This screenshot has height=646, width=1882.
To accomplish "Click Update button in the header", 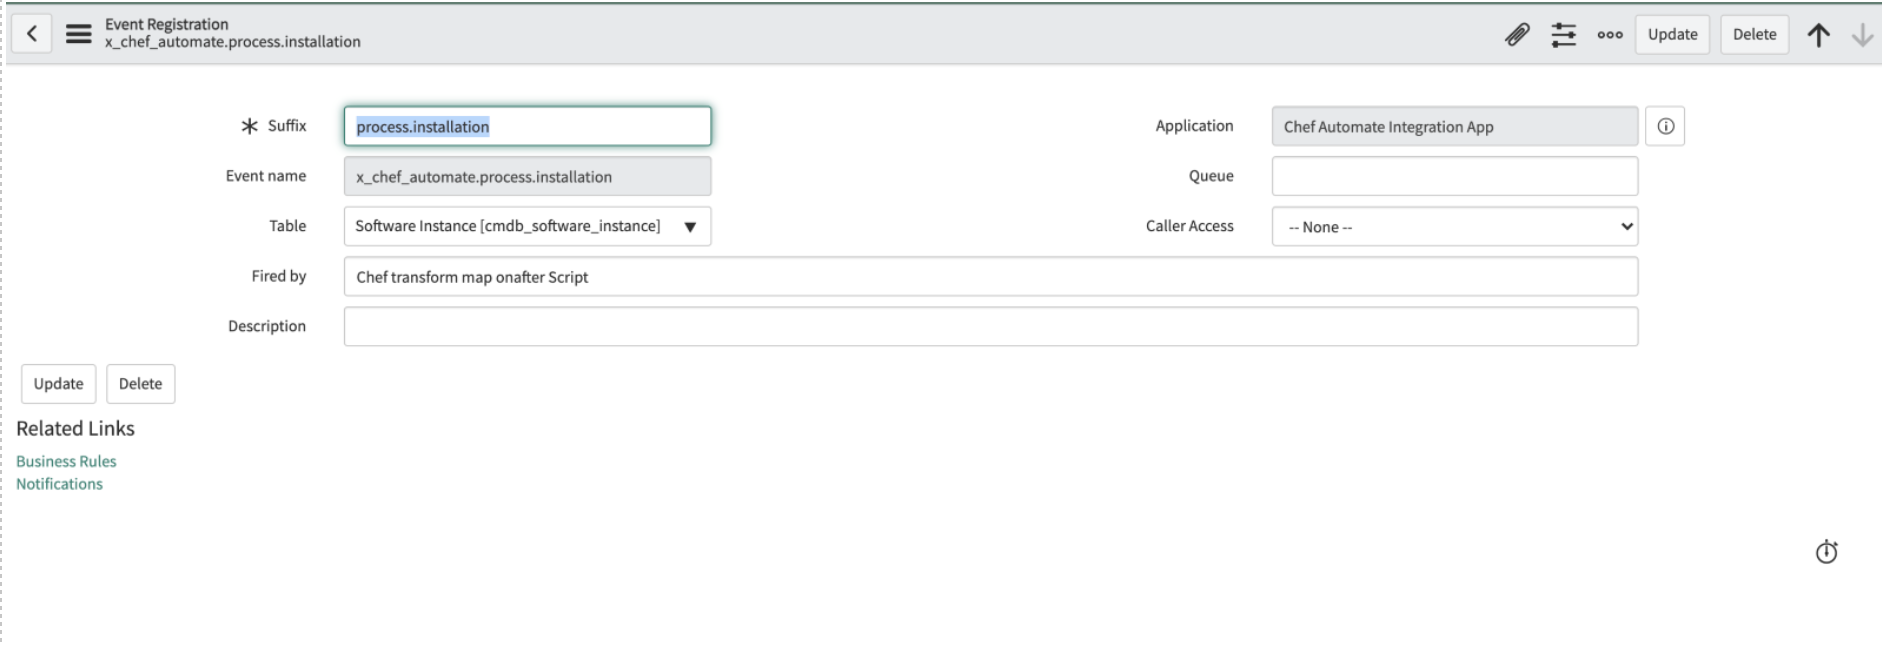I will 1672,34.
